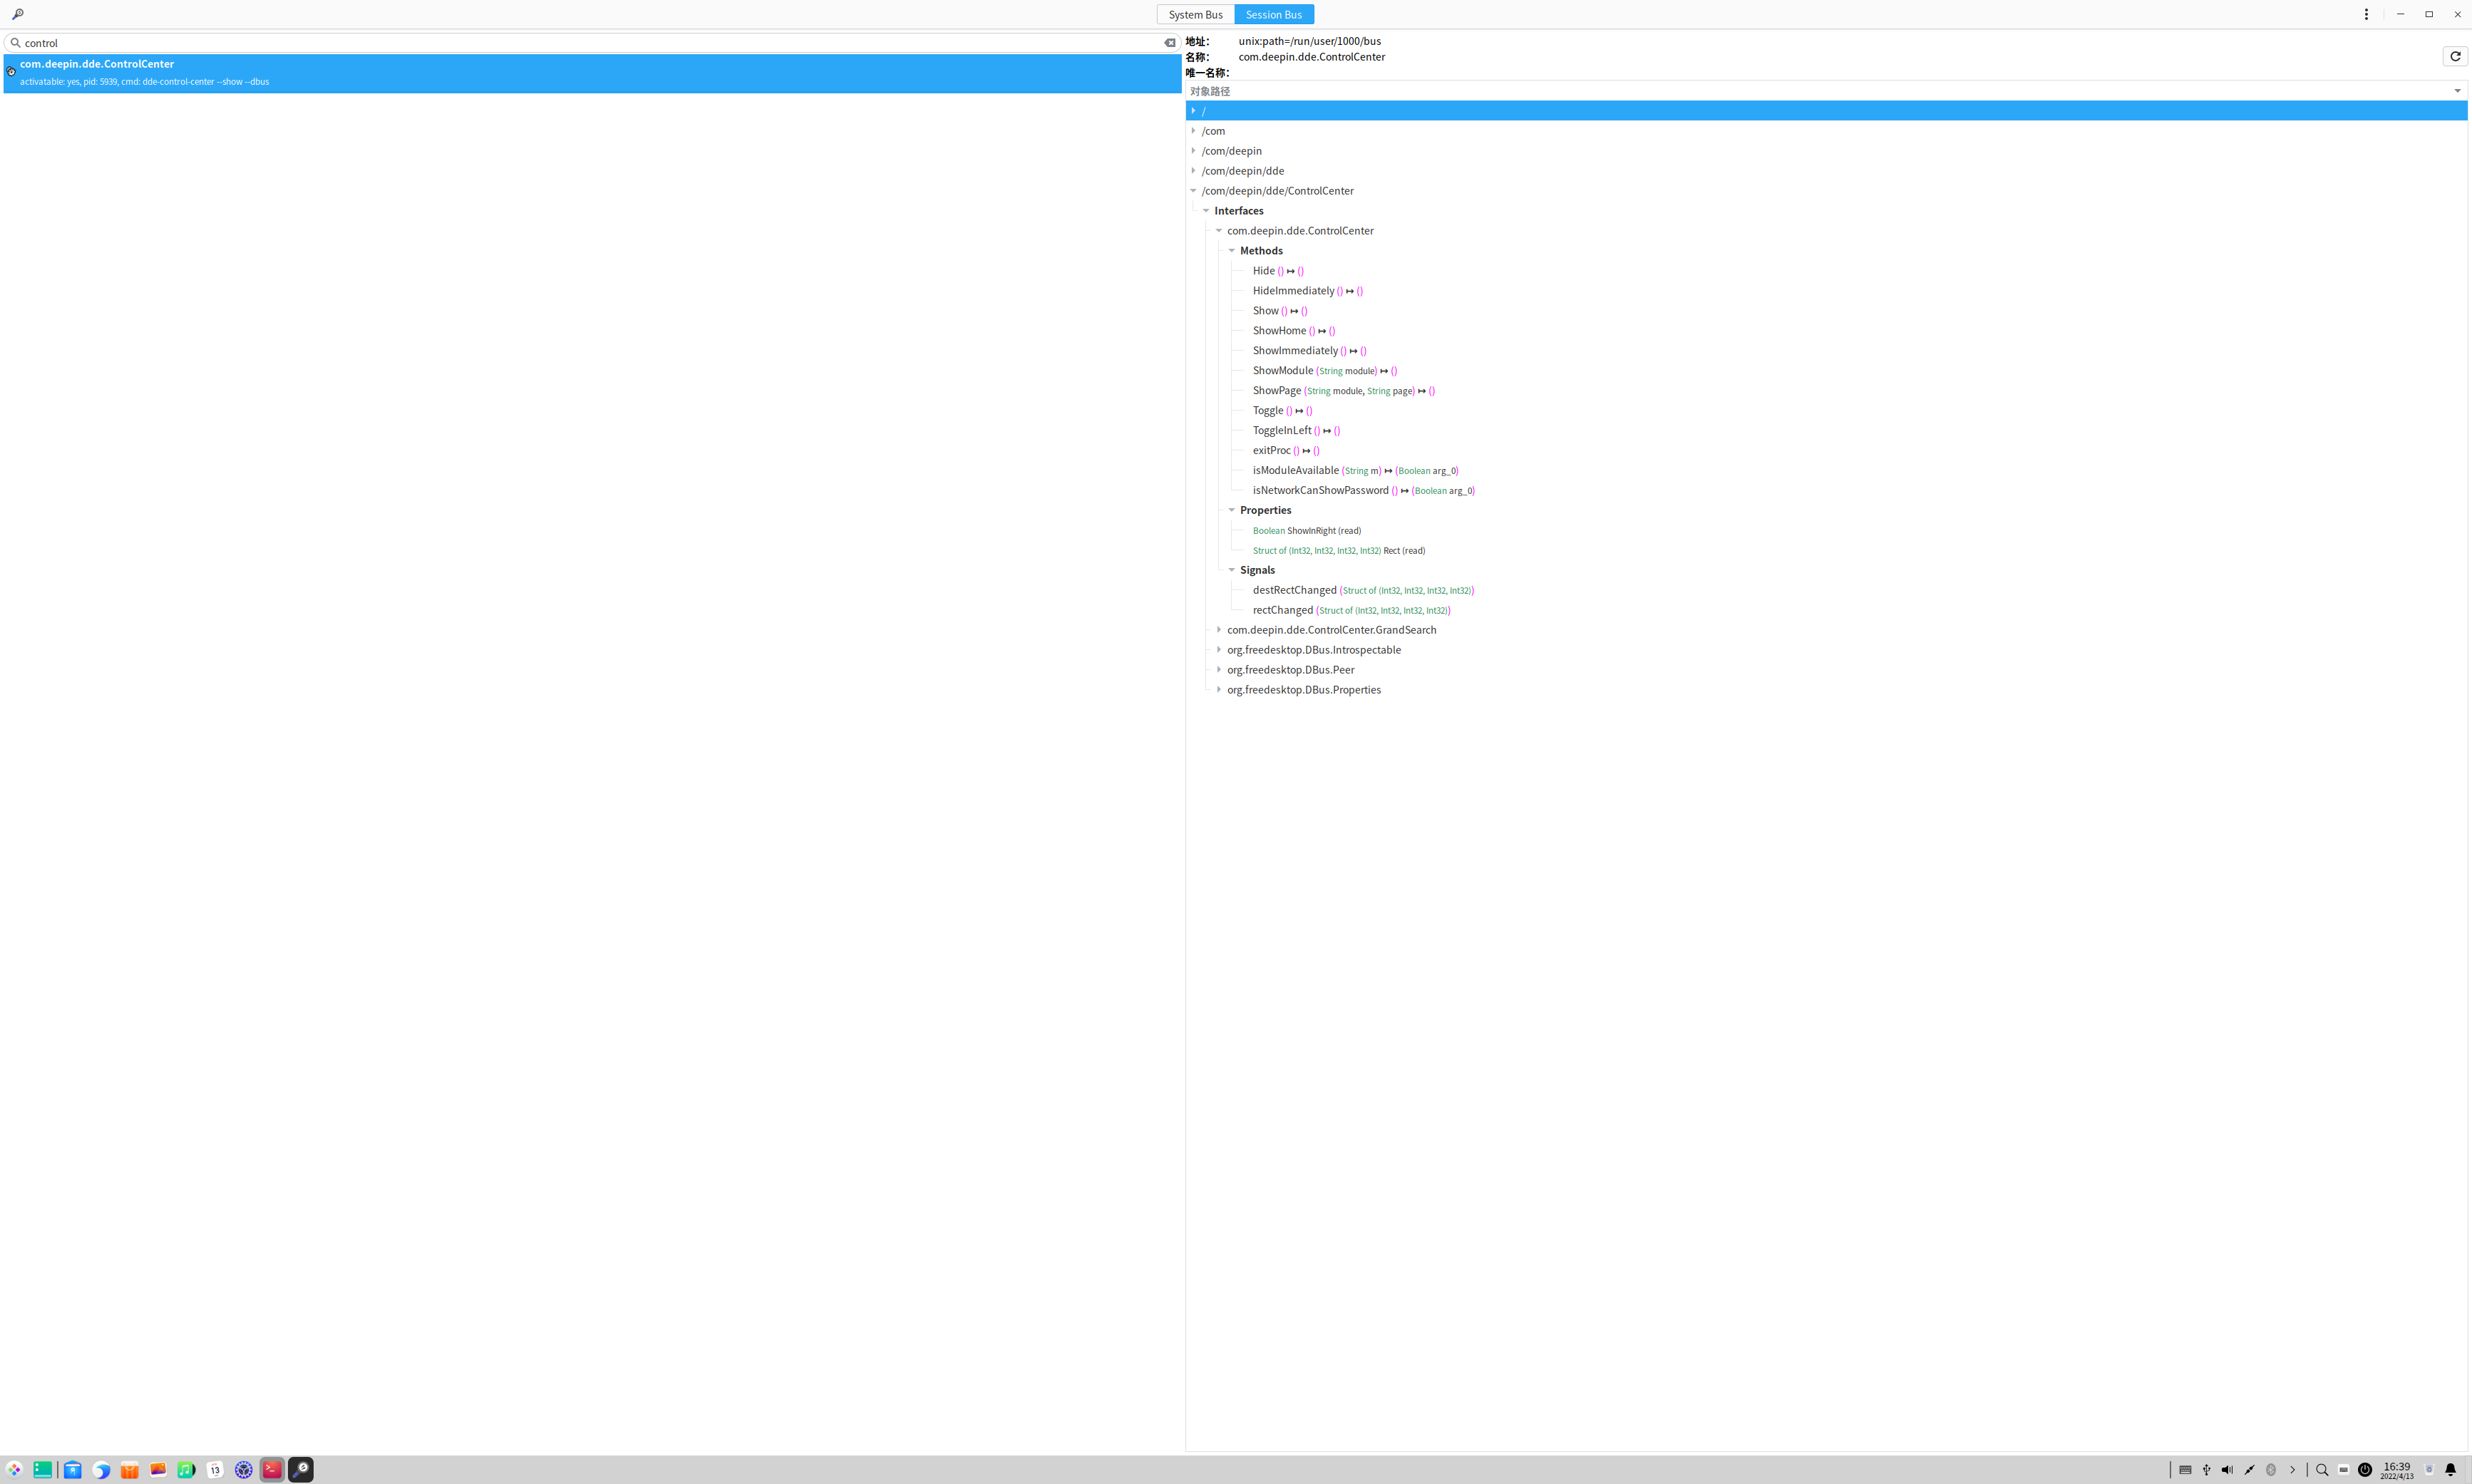Select the ShowModule method entry

[x=1283, y=371]
